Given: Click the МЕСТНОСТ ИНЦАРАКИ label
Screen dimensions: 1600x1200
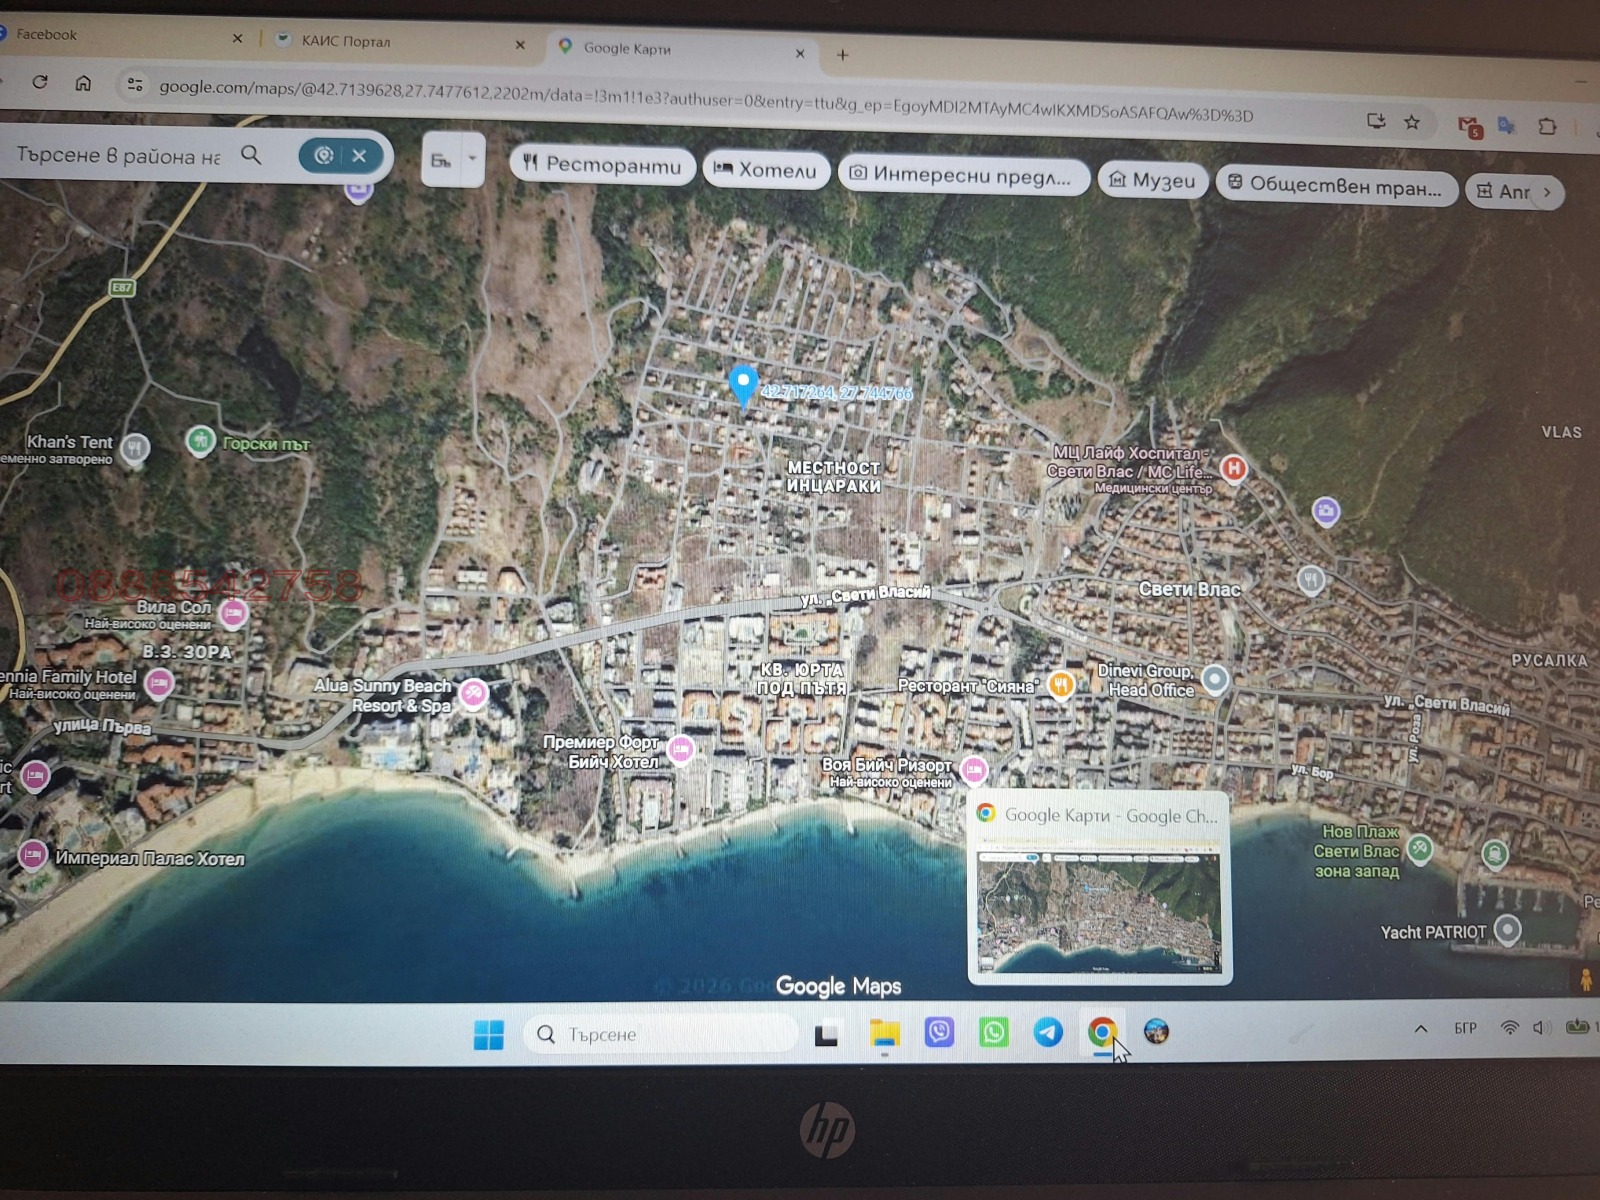Looking at the screenshot, I should pos(834,477).
